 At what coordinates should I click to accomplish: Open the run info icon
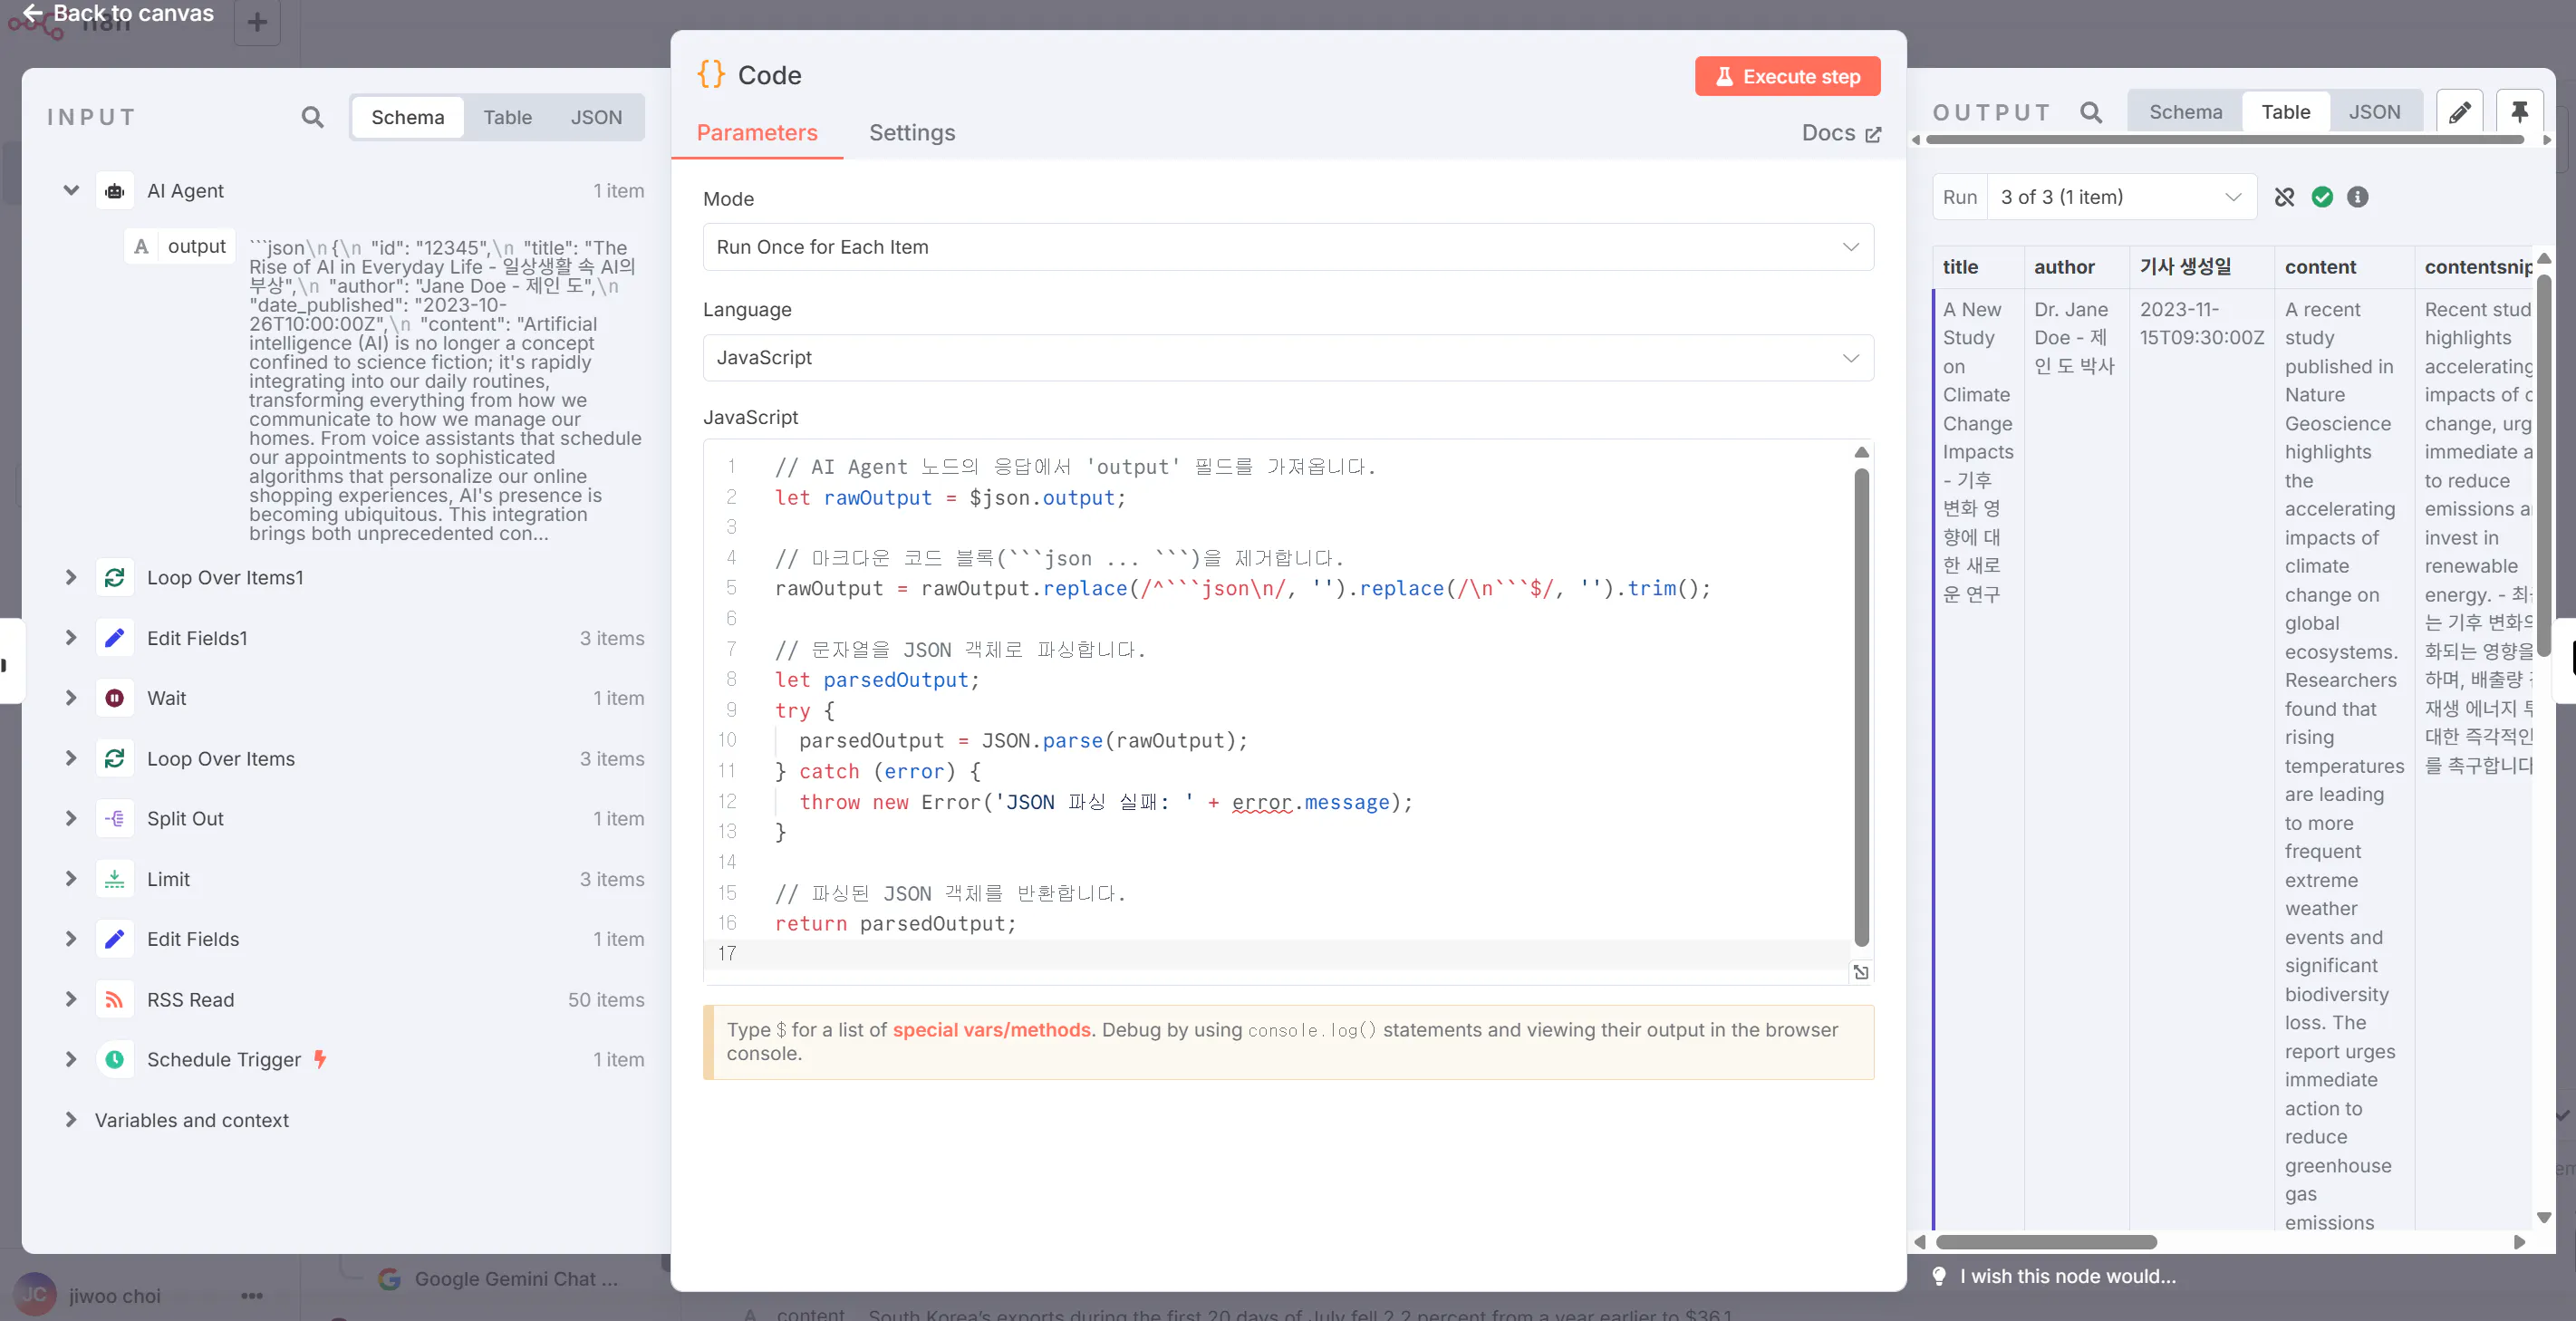2358,197
